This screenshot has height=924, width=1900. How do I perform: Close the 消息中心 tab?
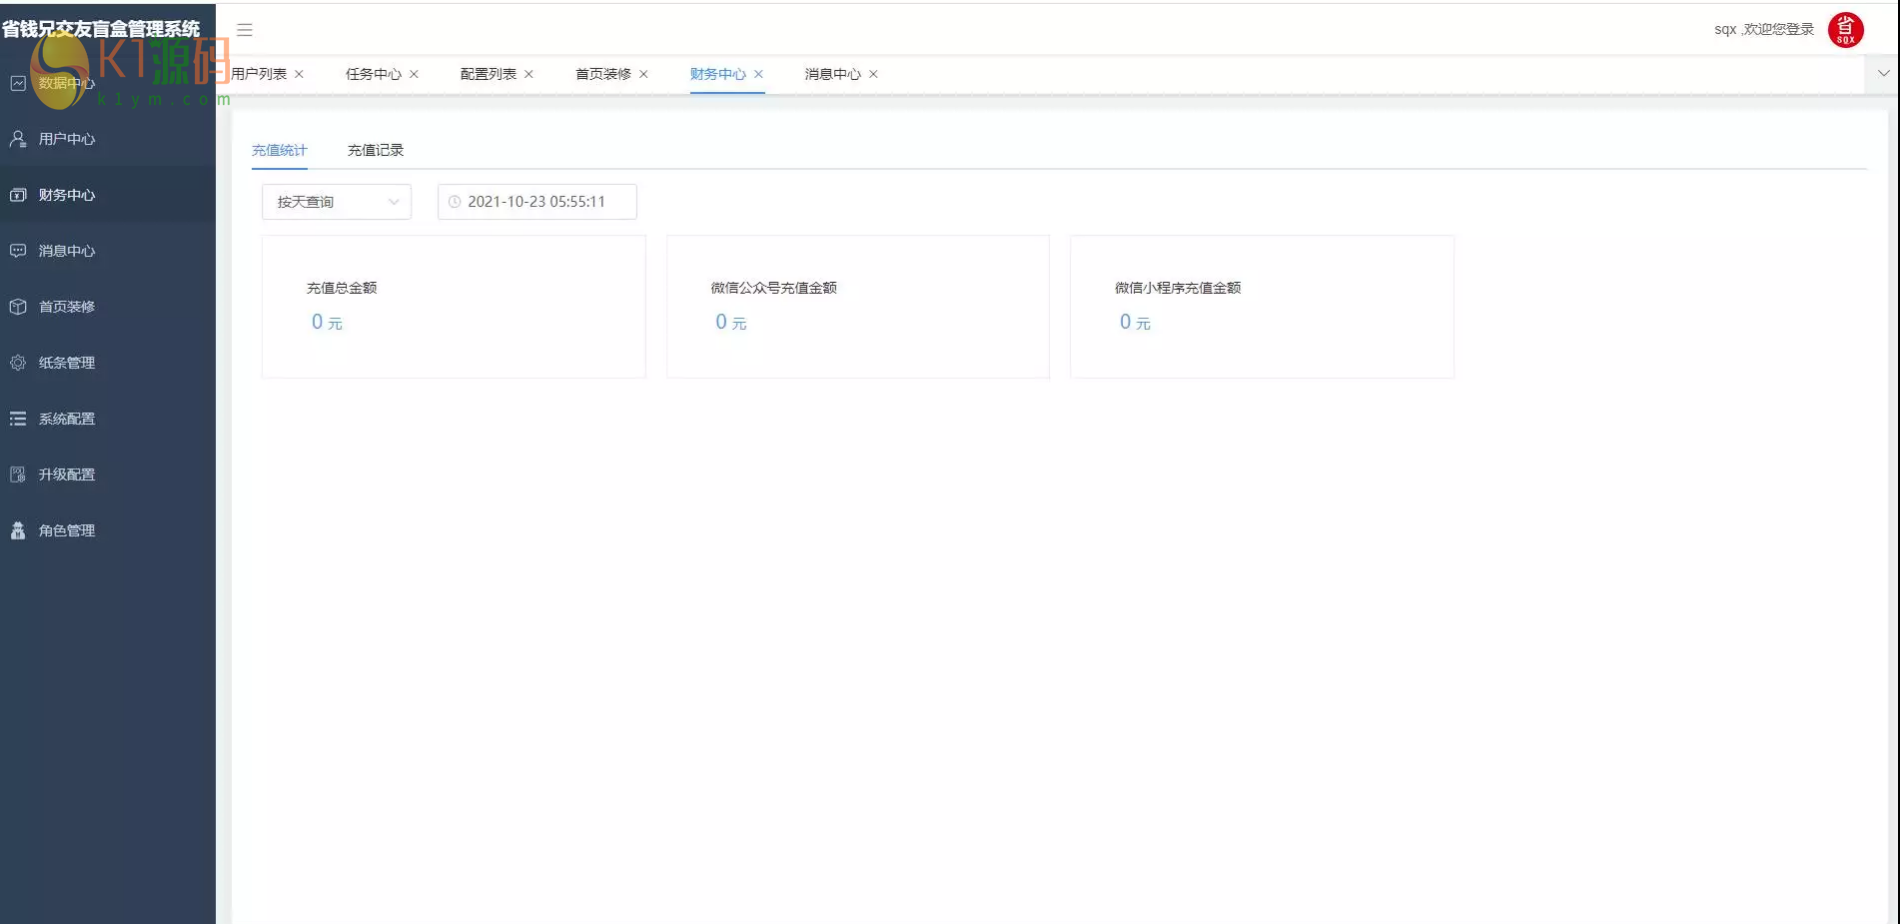click(873, 74)
